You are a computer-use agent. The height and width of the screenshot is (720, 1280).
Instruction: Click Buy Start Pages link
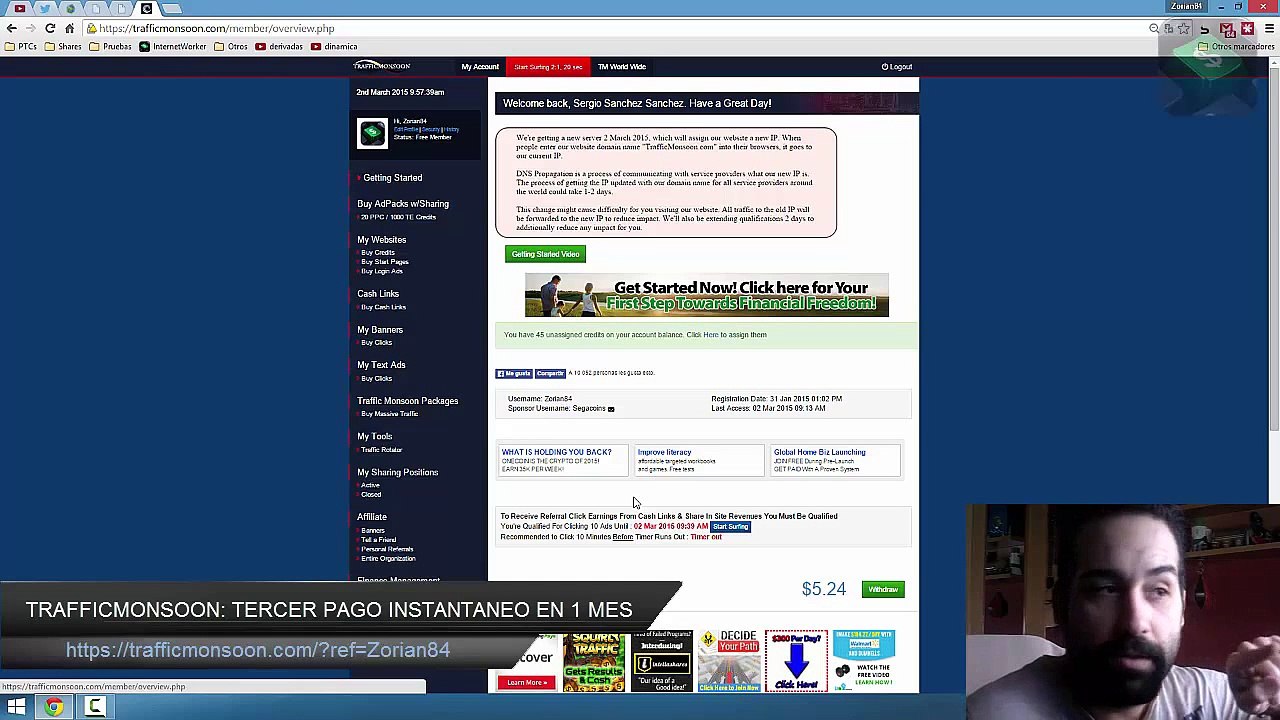click(385, 262)
